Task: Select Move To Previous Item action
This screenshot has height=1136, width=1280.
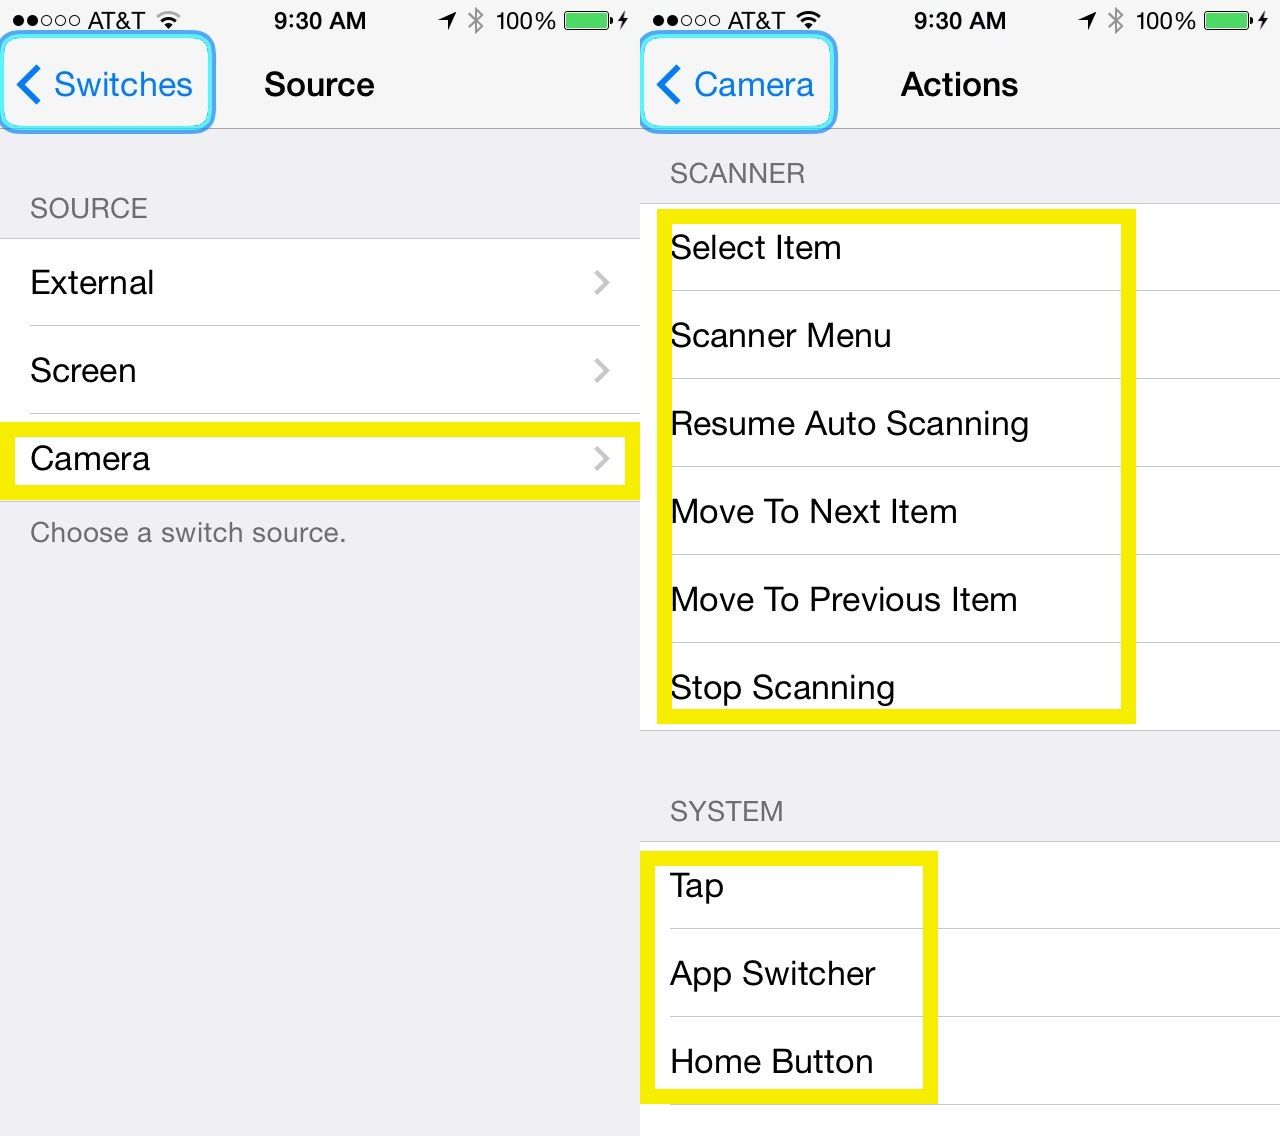Action: click(x=844, y=600)
